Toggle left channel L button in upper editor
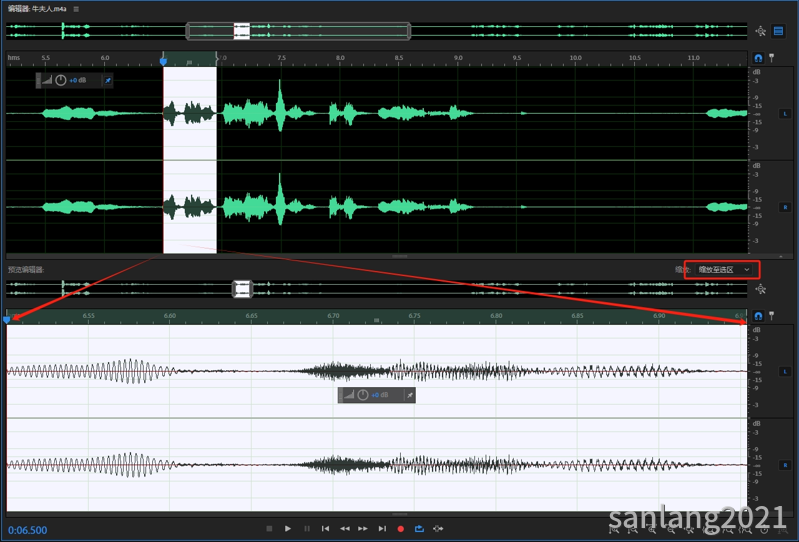This screenshot has width=799, height=542. click(x=785, y=114)
